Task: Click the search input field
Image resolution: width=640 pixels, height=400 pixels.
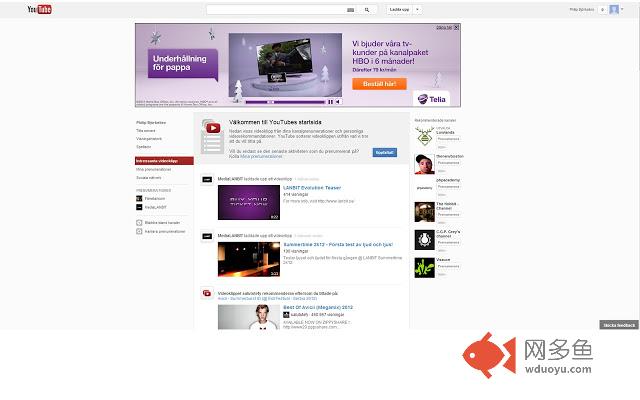Action: [x=276, y=10]
